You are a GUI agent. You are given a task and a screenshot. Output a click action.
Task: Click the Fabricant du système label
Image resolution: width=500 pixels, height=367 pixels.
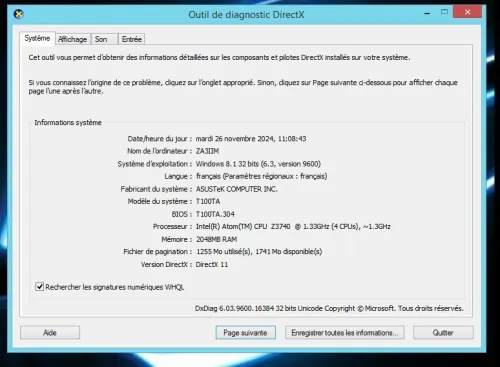[x=156, y=189]
